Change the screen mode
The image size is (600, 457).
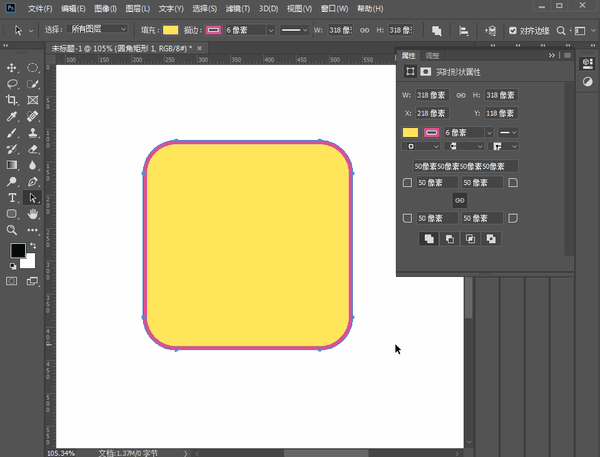[x=33, y=281]
